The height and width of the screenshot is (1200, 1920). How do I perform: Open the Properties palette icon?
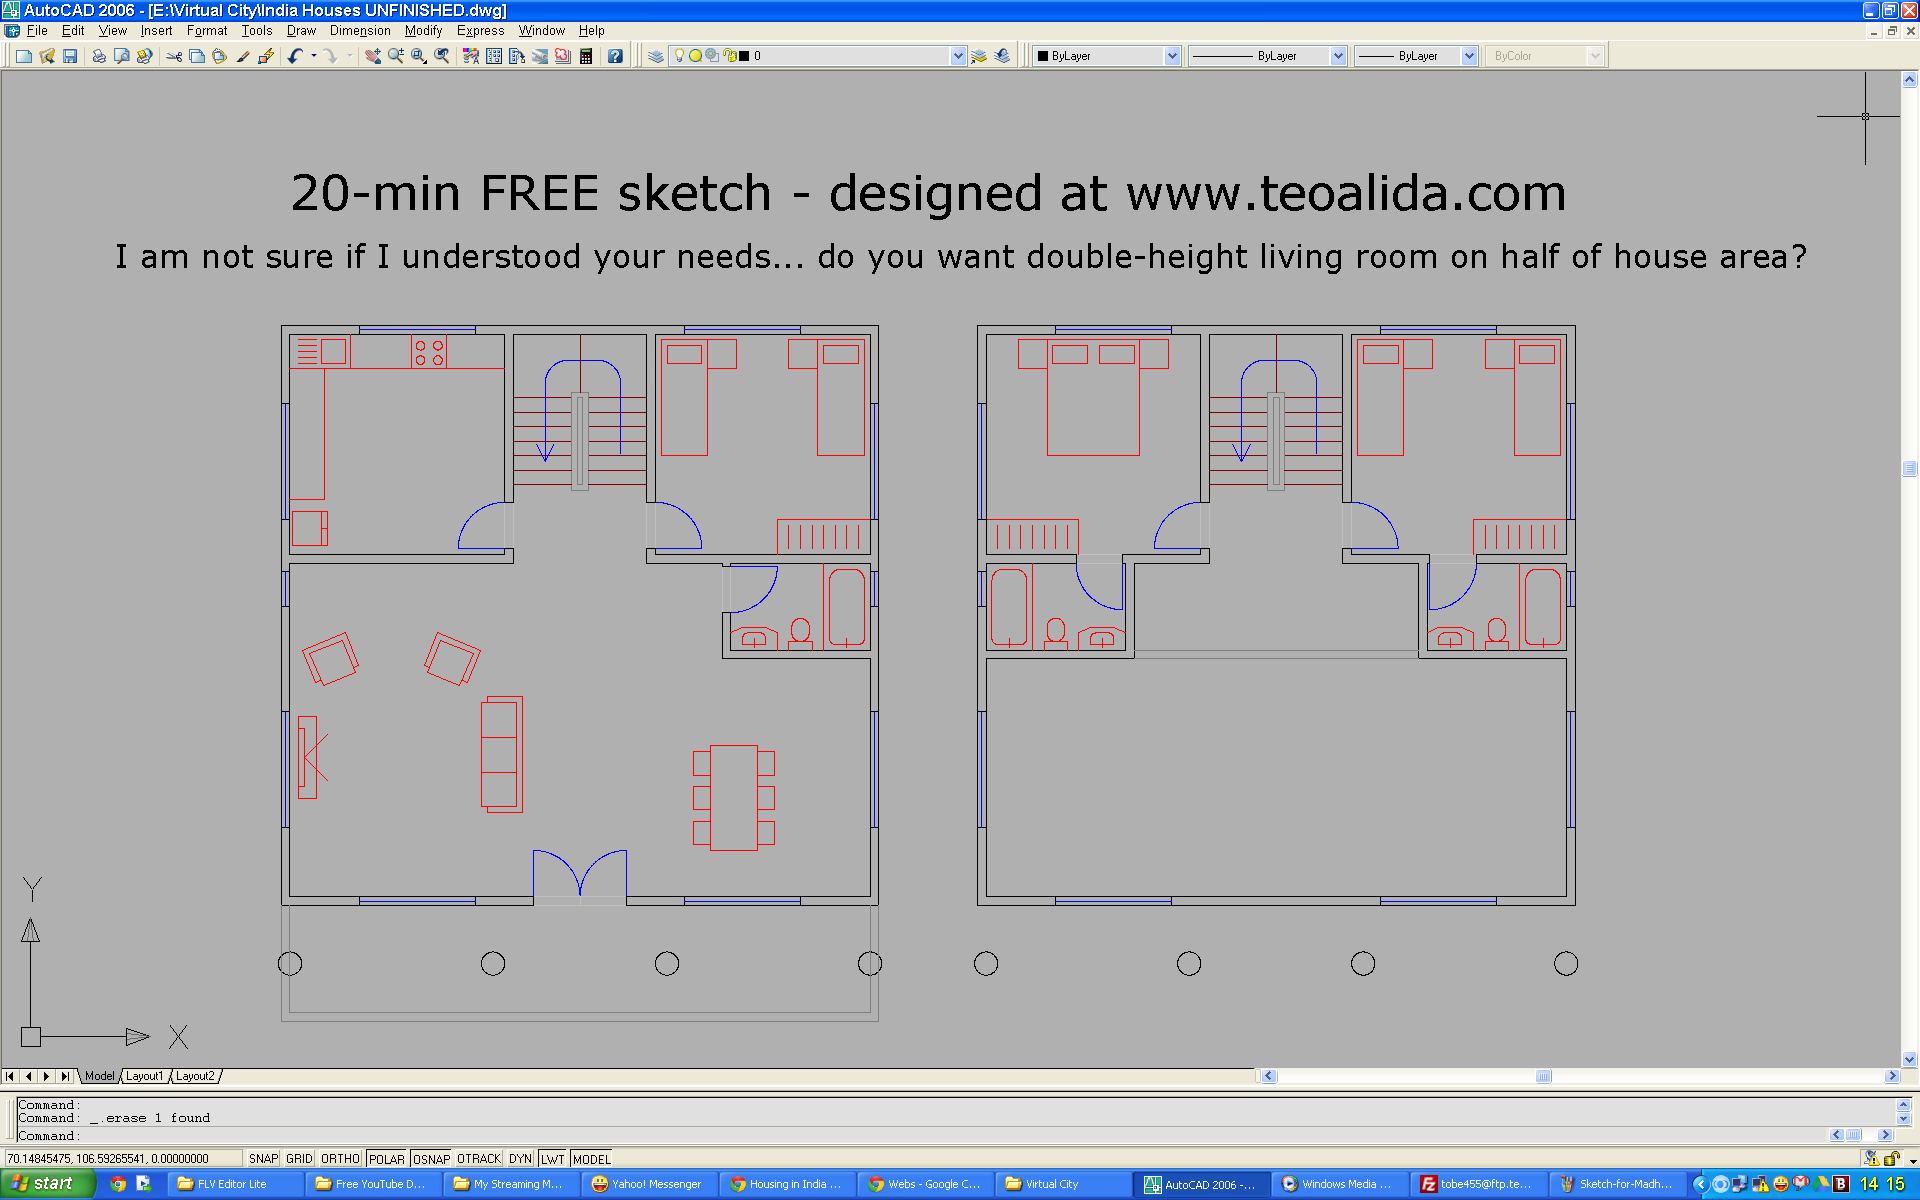click(x=471, y=56)
